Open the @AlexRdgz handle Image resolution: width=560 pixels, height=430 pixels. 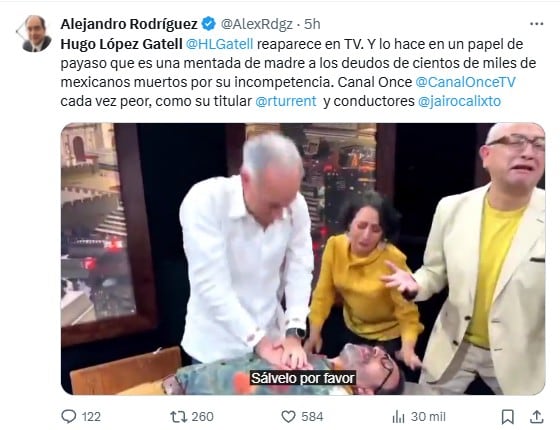click(257, 24)
